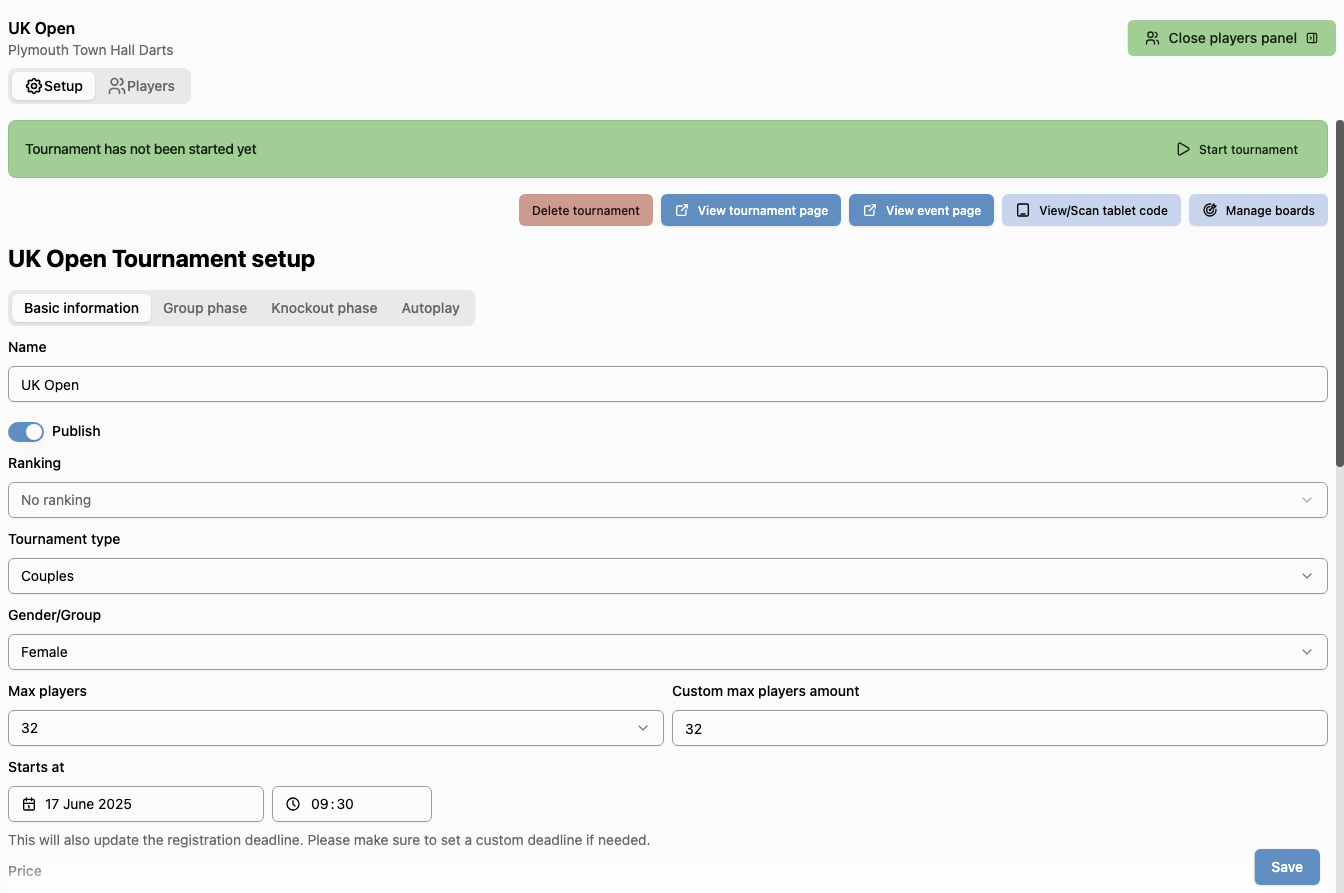This screenshot has height=893, width=1344.
Task: Click the start time field showing 09:30
Action: click(x=352, y=804)
